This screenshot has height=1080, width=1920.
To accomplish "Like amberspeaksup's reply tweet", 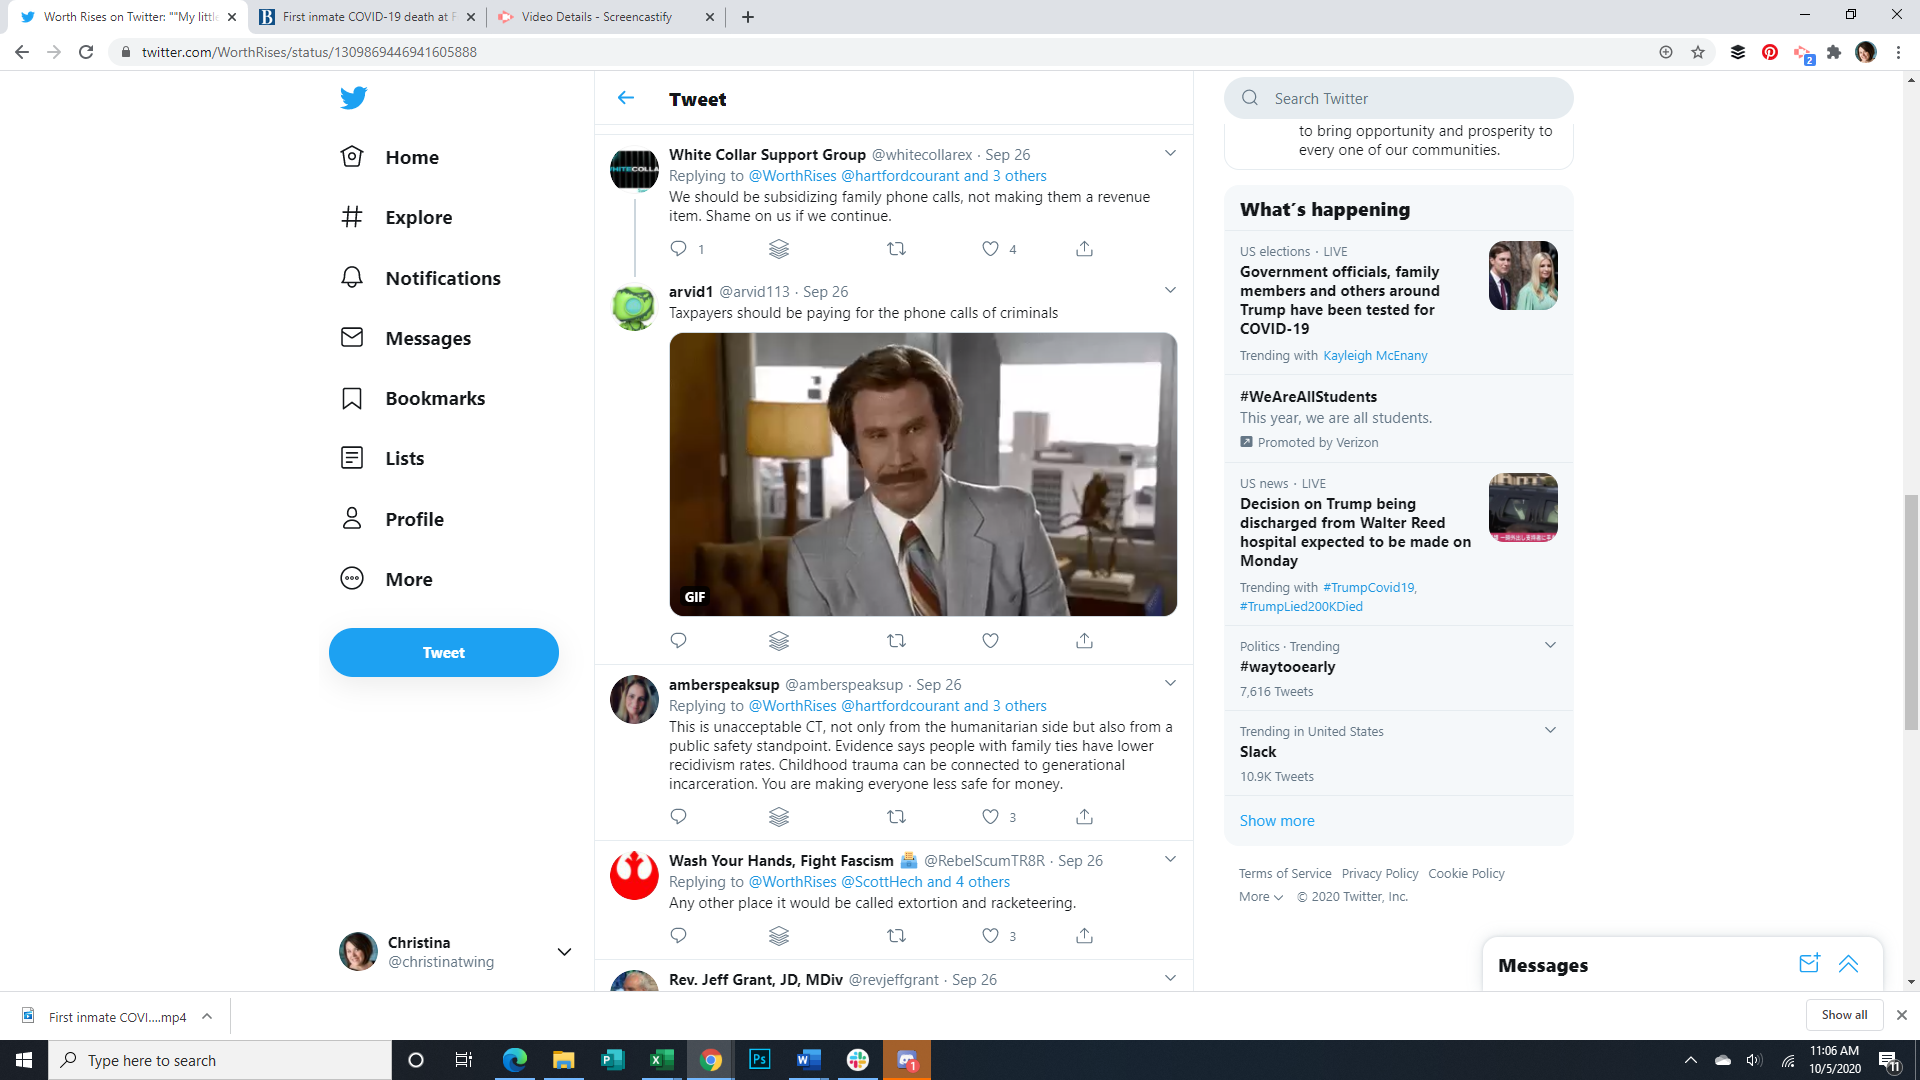I will 990,817.
